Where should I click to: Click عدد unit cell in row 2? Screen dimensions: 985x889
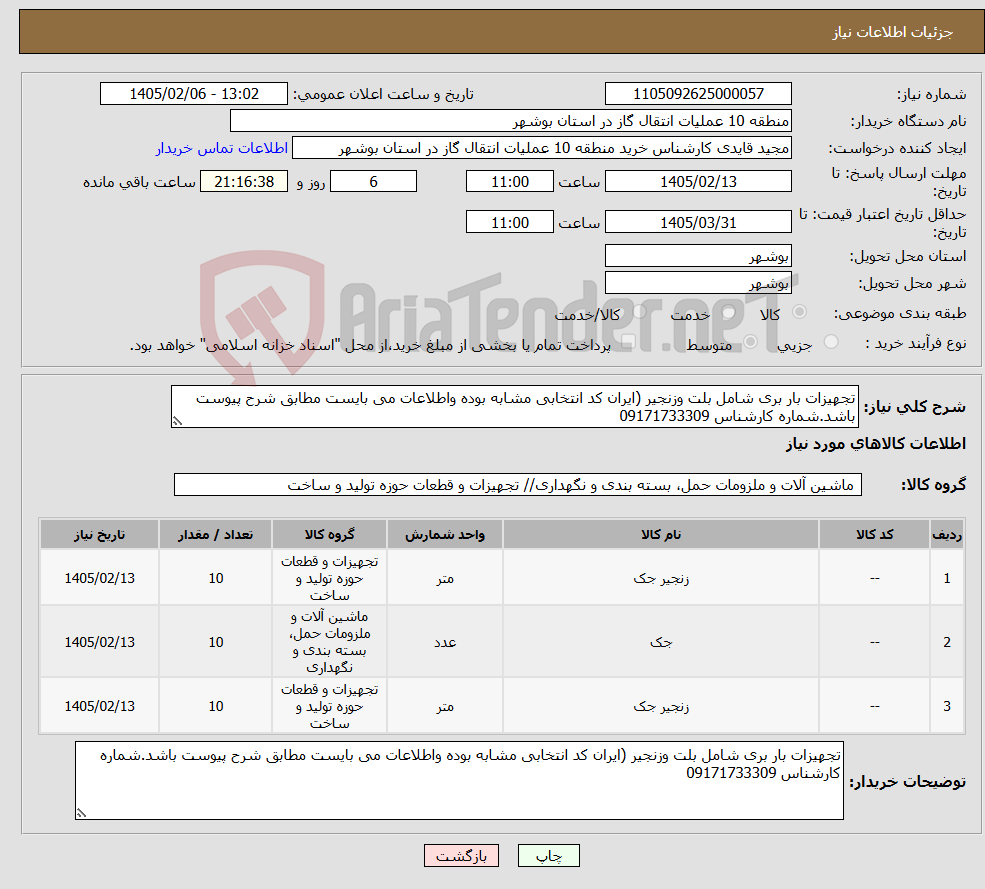445,642
